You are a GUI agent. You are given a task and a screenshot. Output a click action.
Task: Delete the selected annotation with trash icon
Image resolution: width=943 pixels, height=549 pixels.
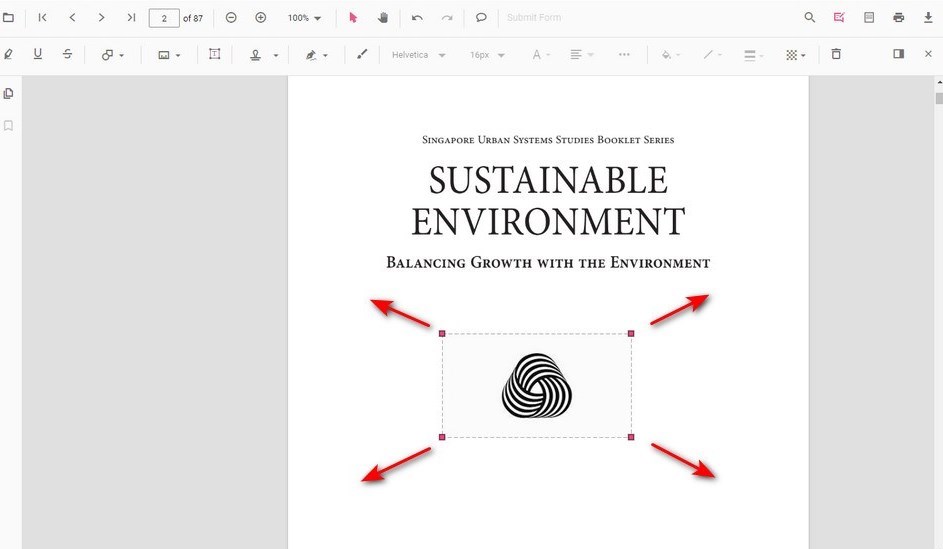click(x=836, y=55)
